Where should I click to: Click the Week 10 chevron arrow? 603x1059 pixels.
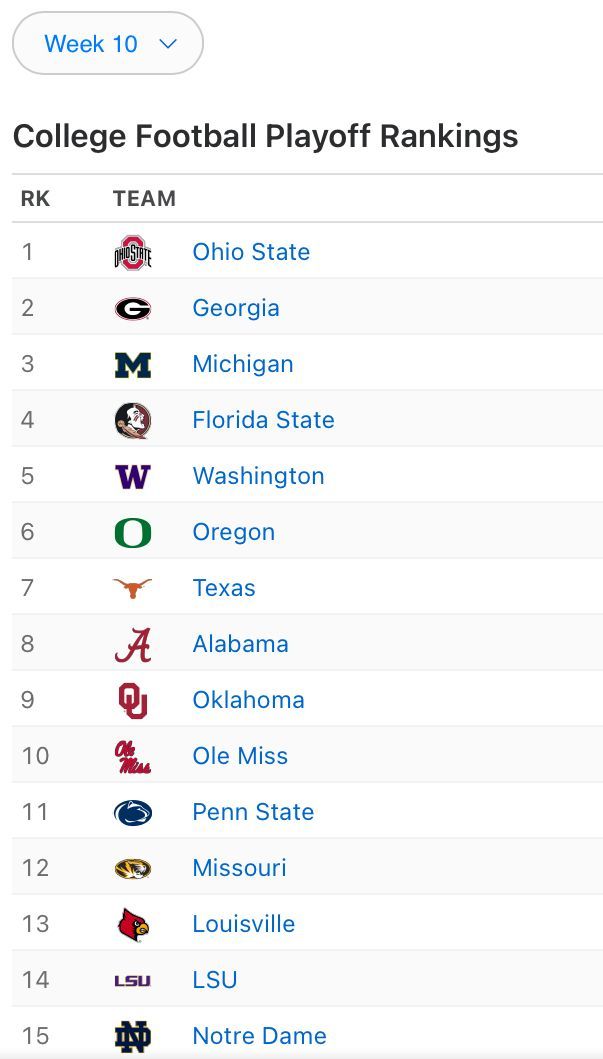(167, 44)
